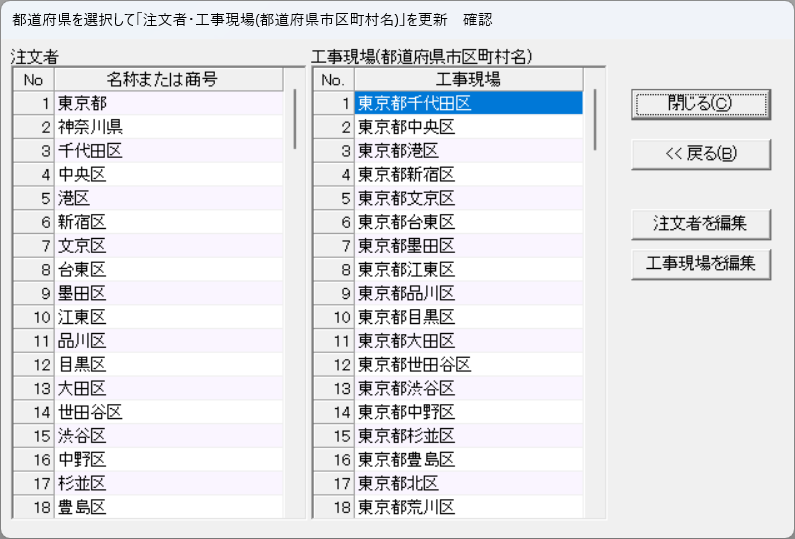The image size is (795, 539).
Task: Select 目黒区 in the 注文者 list
Action: tap(168, 366)
